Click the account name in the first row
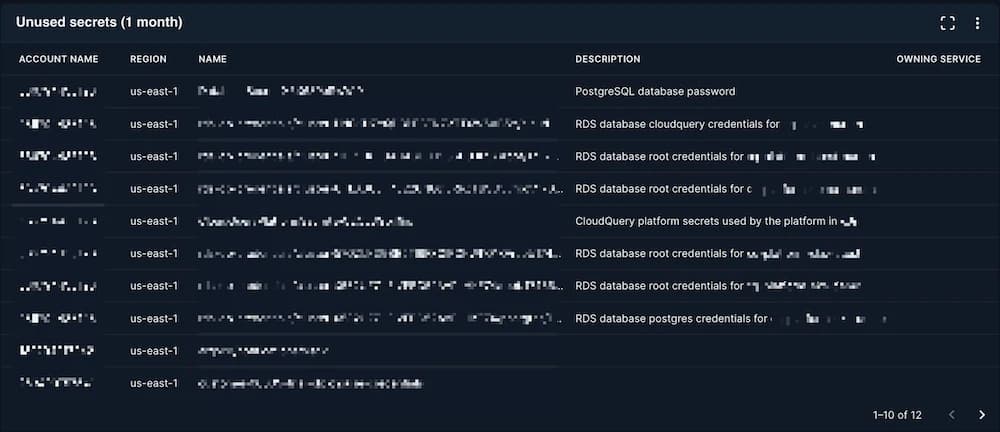The width and height of the screenshot is (1000, 432). [58, 92]
